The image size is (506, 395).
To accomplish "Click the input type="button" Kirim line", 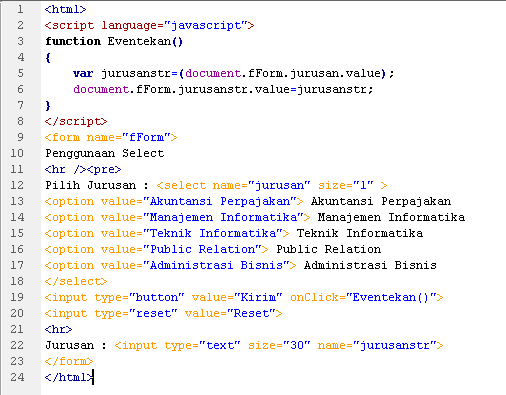I will pos(244,297).
